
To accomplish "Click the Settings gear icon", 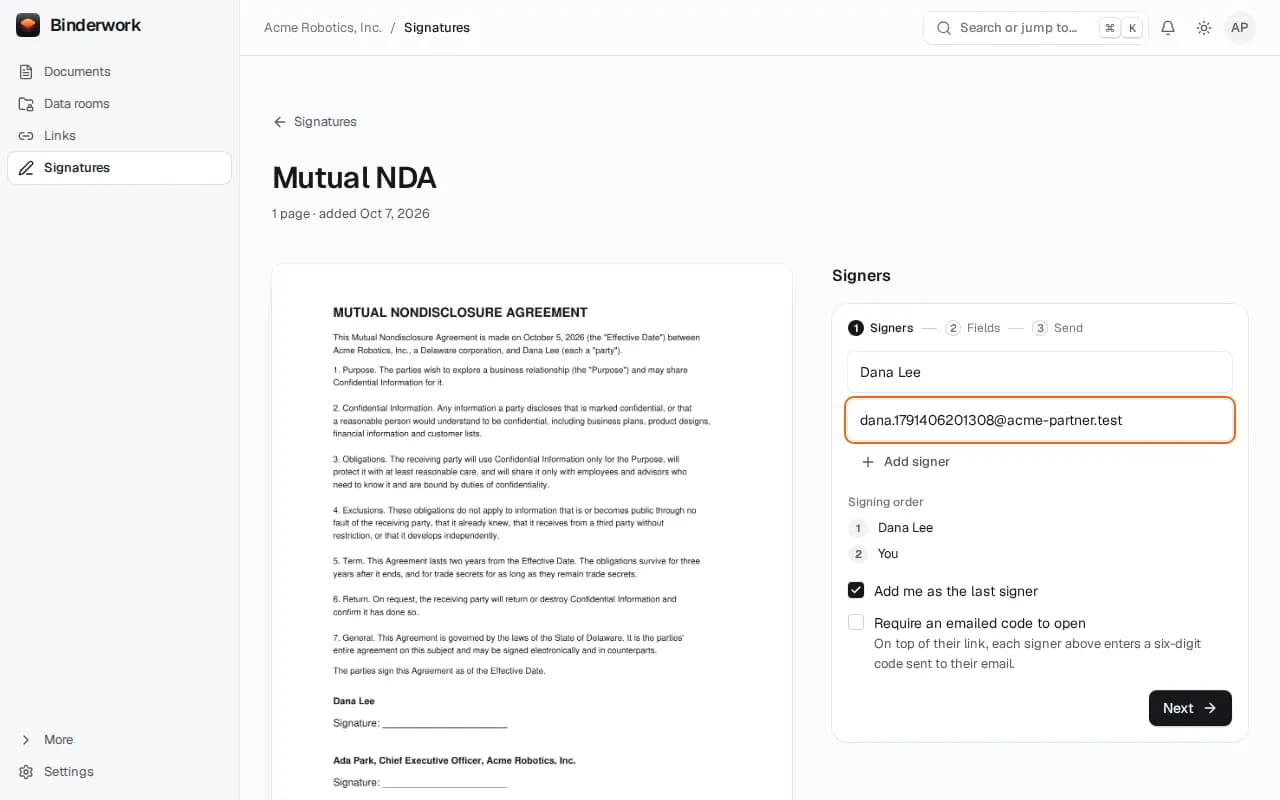I will [26, 772].
